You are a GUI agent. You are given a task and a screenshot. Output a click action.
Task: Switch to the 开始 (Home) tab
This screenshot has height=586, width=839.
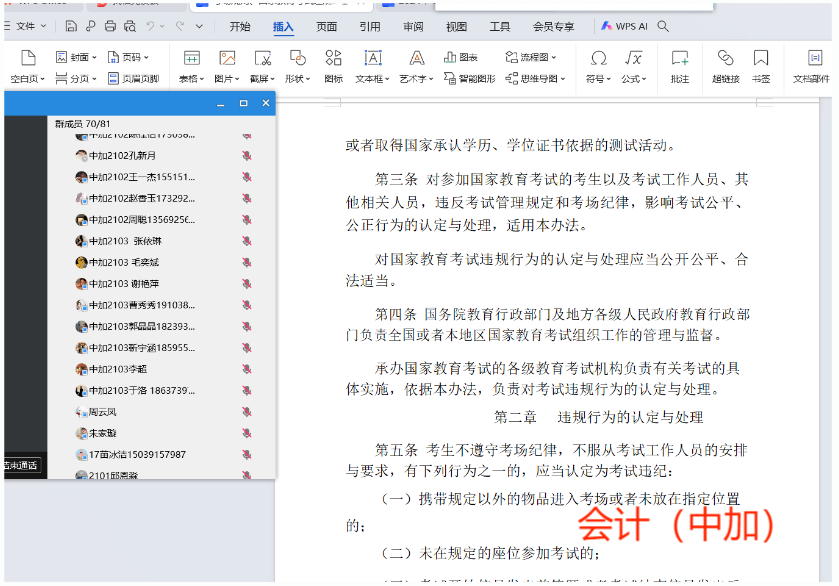(x=240, y=26)
